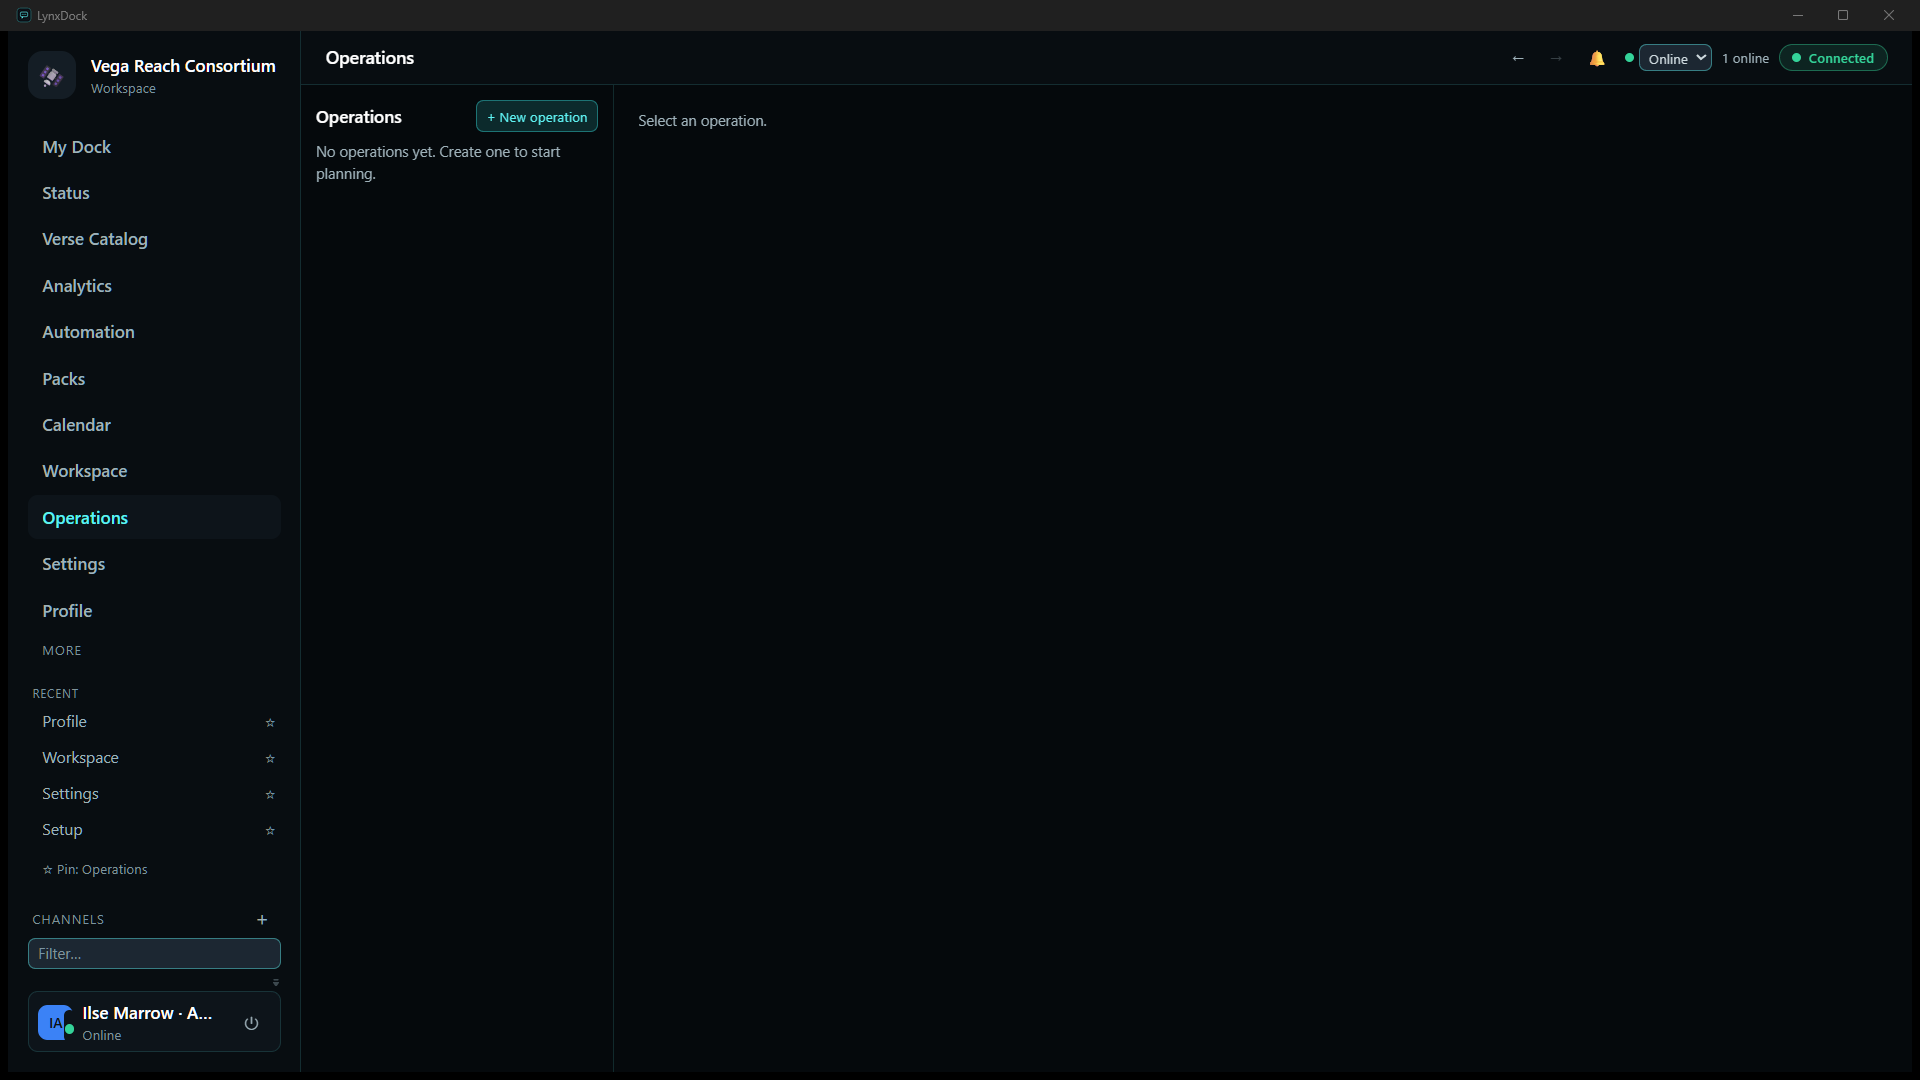Click the 1 online indicator
This screenshot has width=1920, height=1080.
(1745, 59)
